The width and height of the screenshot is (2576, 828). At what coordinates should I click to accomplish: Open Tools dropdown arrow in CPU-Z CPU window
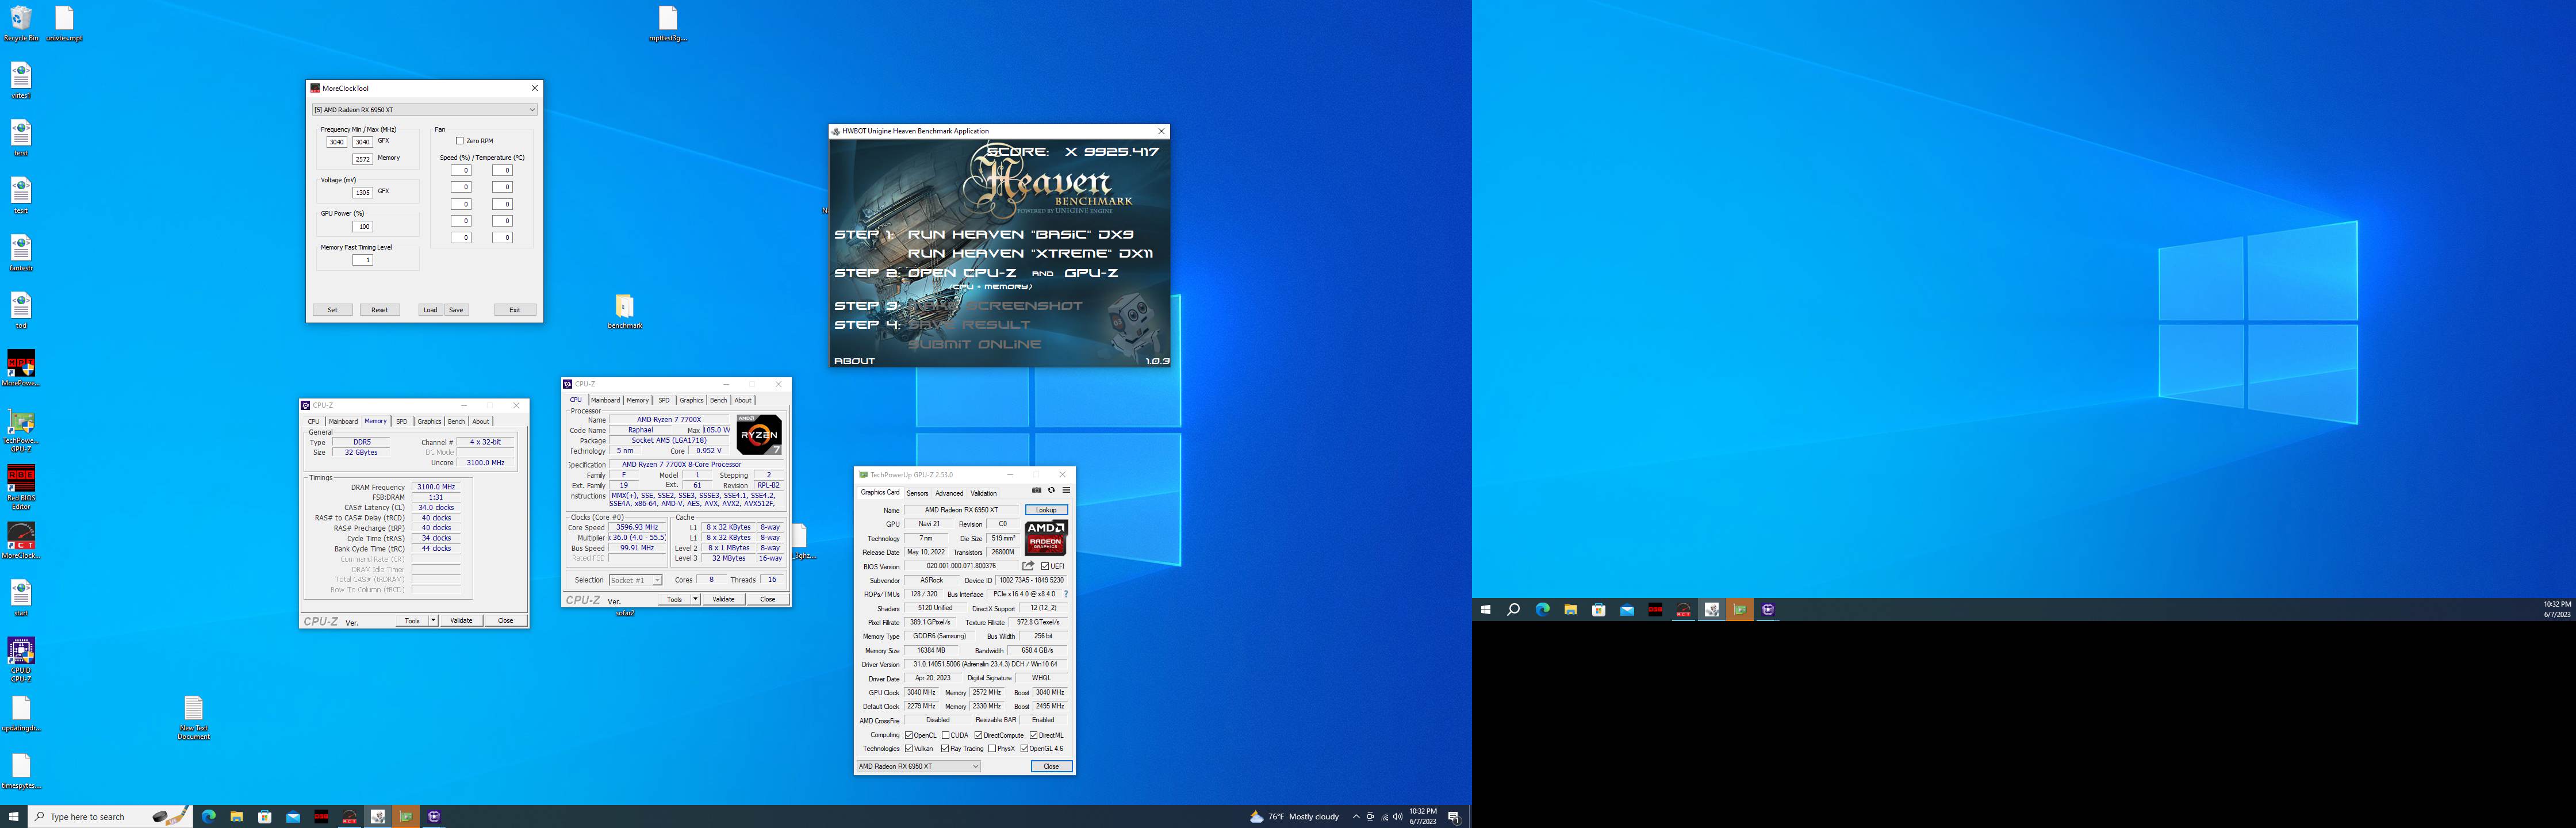[x=695, y=599]
